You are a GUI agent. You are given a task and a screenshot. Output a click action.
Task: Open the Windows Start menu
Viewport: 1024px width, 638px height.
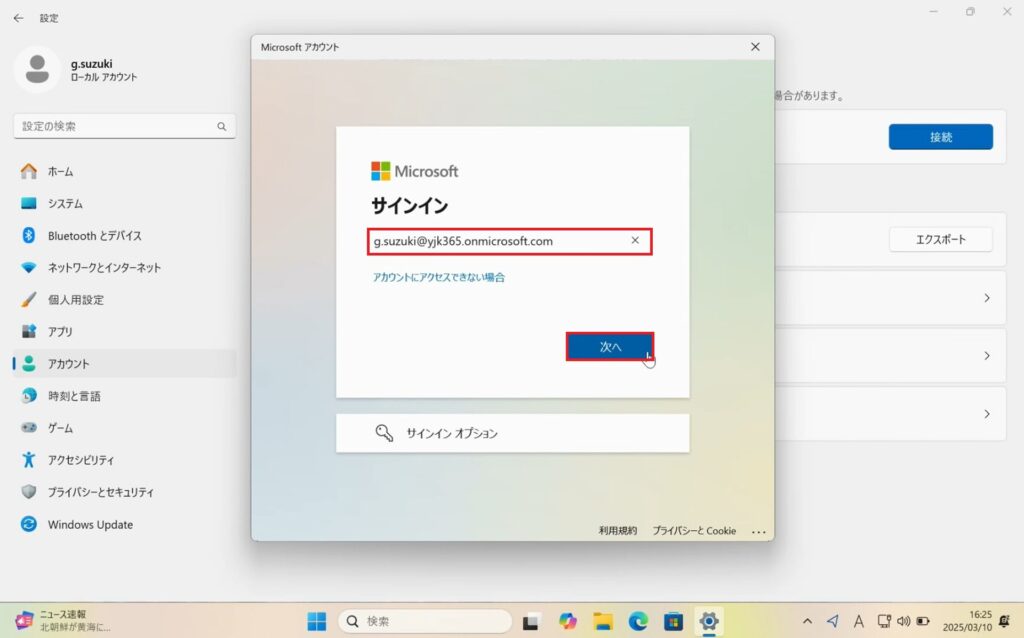pyautogui.click(x=317, y=621)
